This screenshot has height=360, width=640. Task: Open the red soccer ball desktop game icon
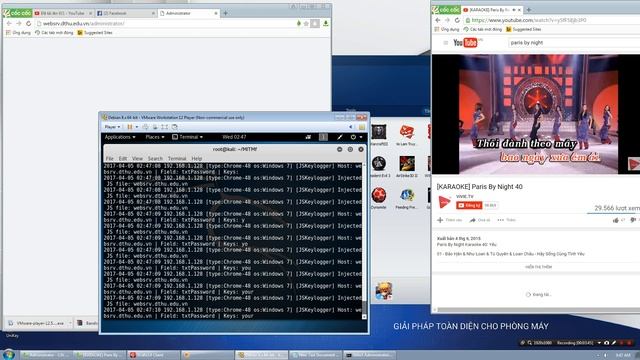379,196
